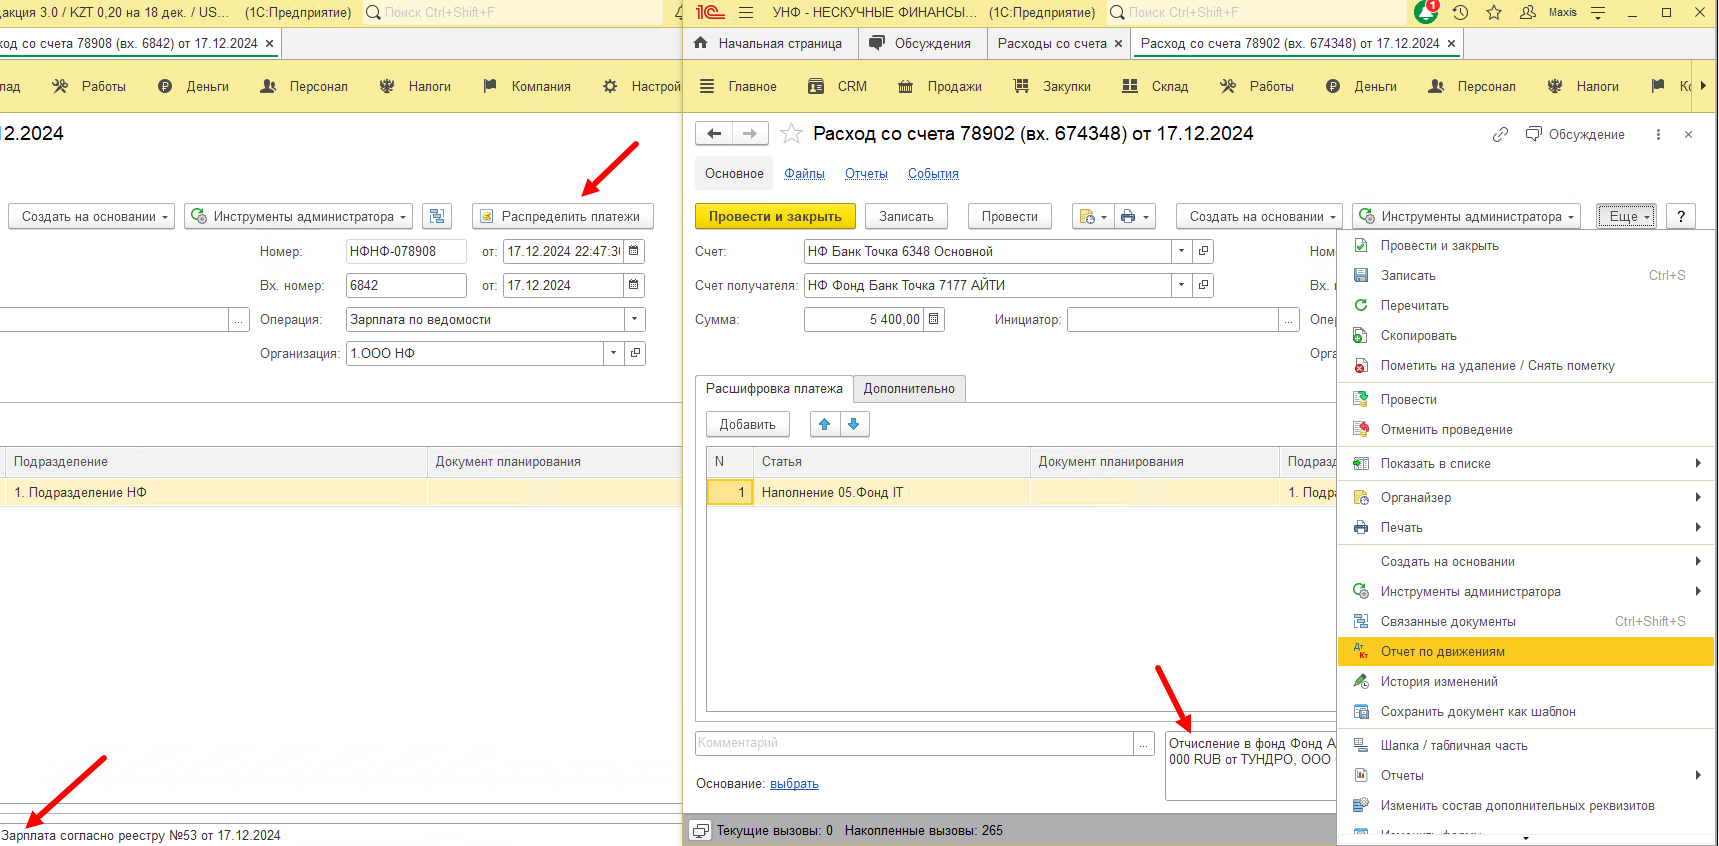
Task: Open the Счет получателя linked item icon
Action: coord(1204,285)
